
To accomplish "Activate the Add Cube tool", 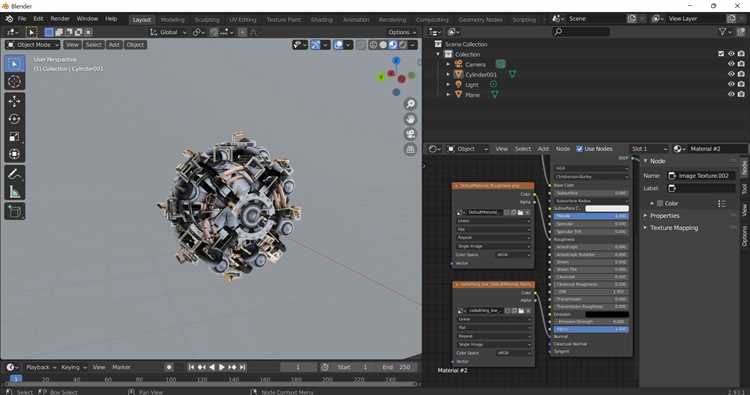I will point(14,211).
